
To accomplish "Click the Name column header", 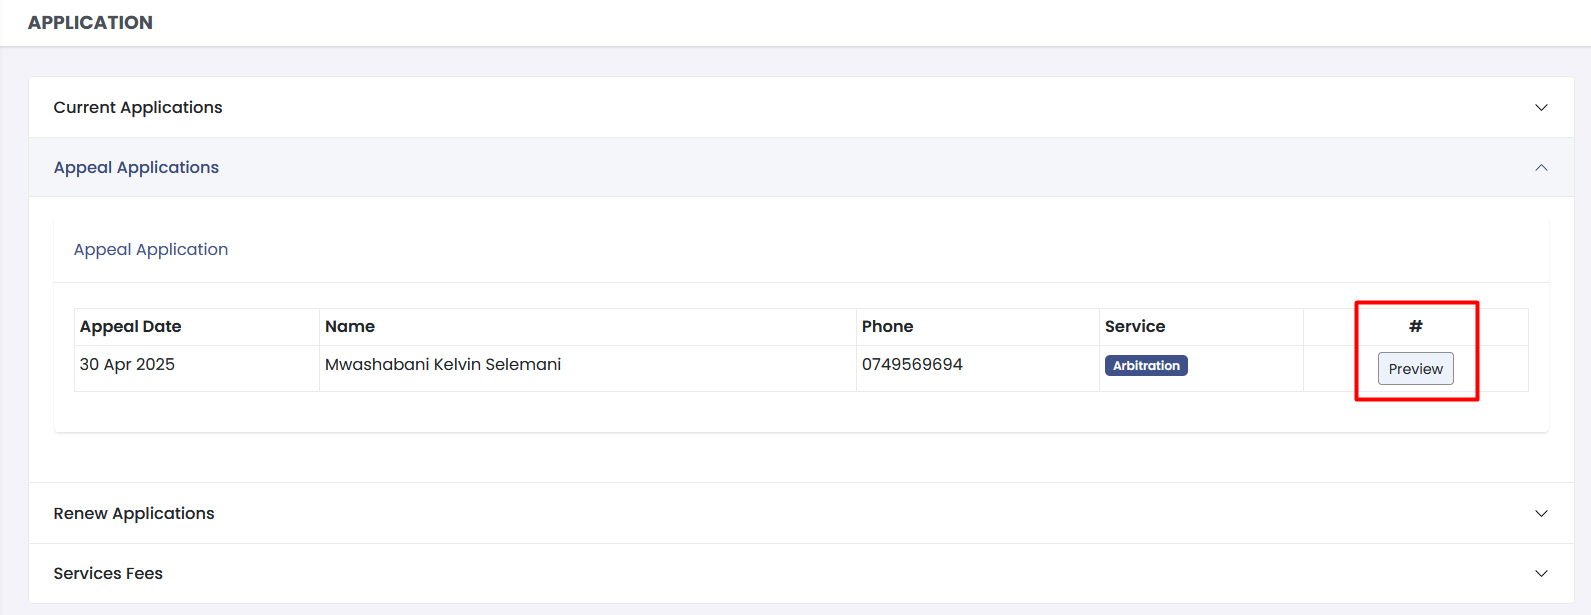I will click(x=350, y=327).
